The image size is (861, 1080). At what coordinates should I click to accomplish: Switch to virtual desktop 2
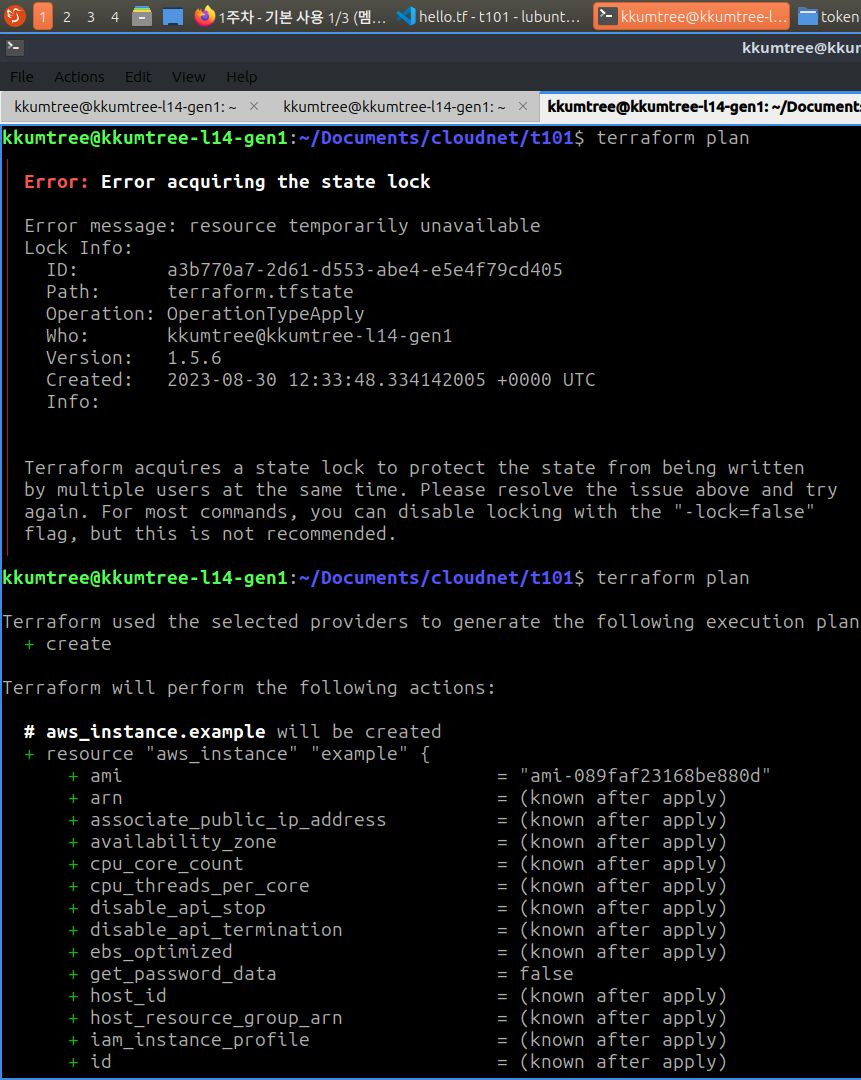(x=67, y=16)
